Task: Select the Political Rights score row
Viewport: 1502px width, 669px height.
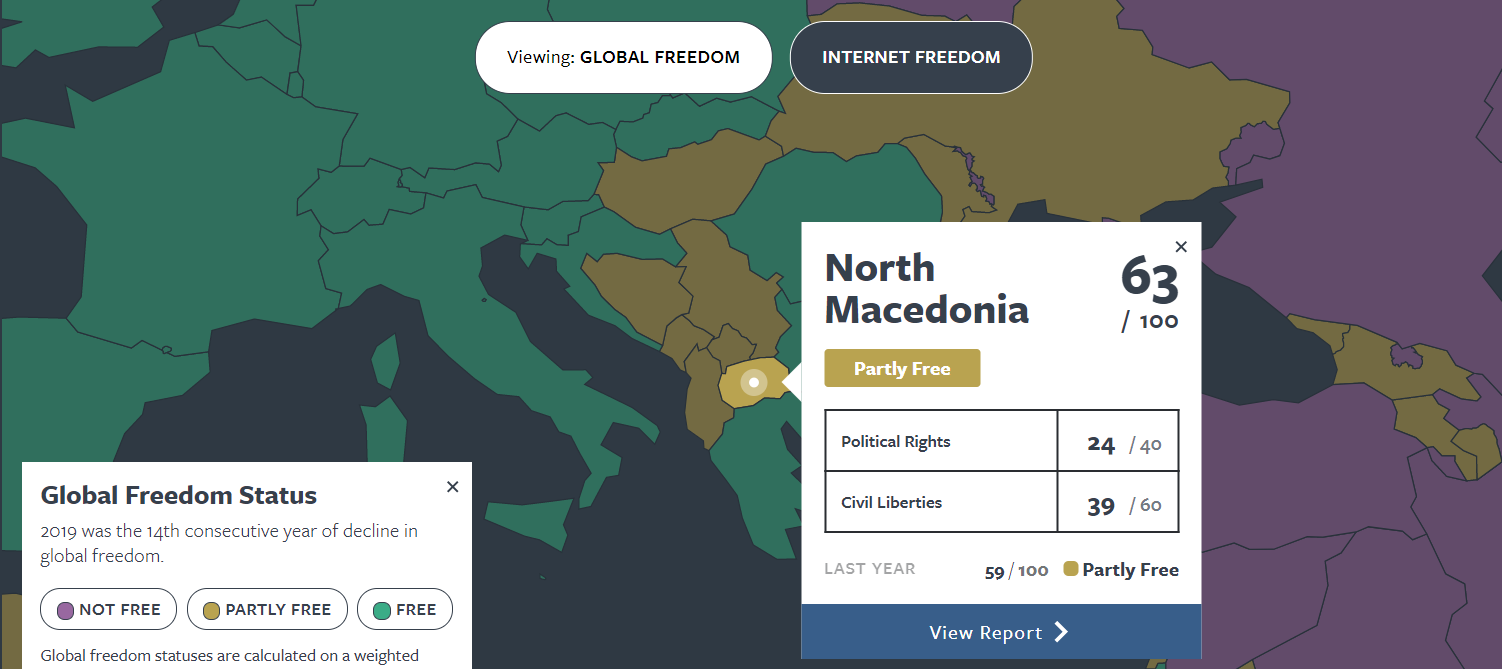Action: click(1002, 441)
